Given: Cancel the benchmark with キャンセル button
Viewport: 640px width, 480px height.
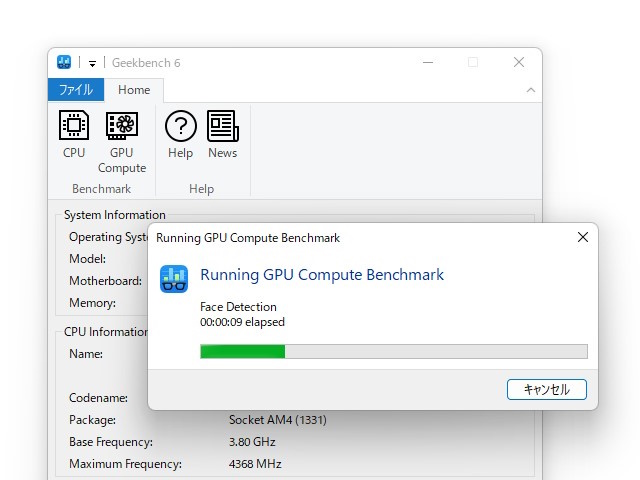Looking at the screenshot, I should point(547,389).
